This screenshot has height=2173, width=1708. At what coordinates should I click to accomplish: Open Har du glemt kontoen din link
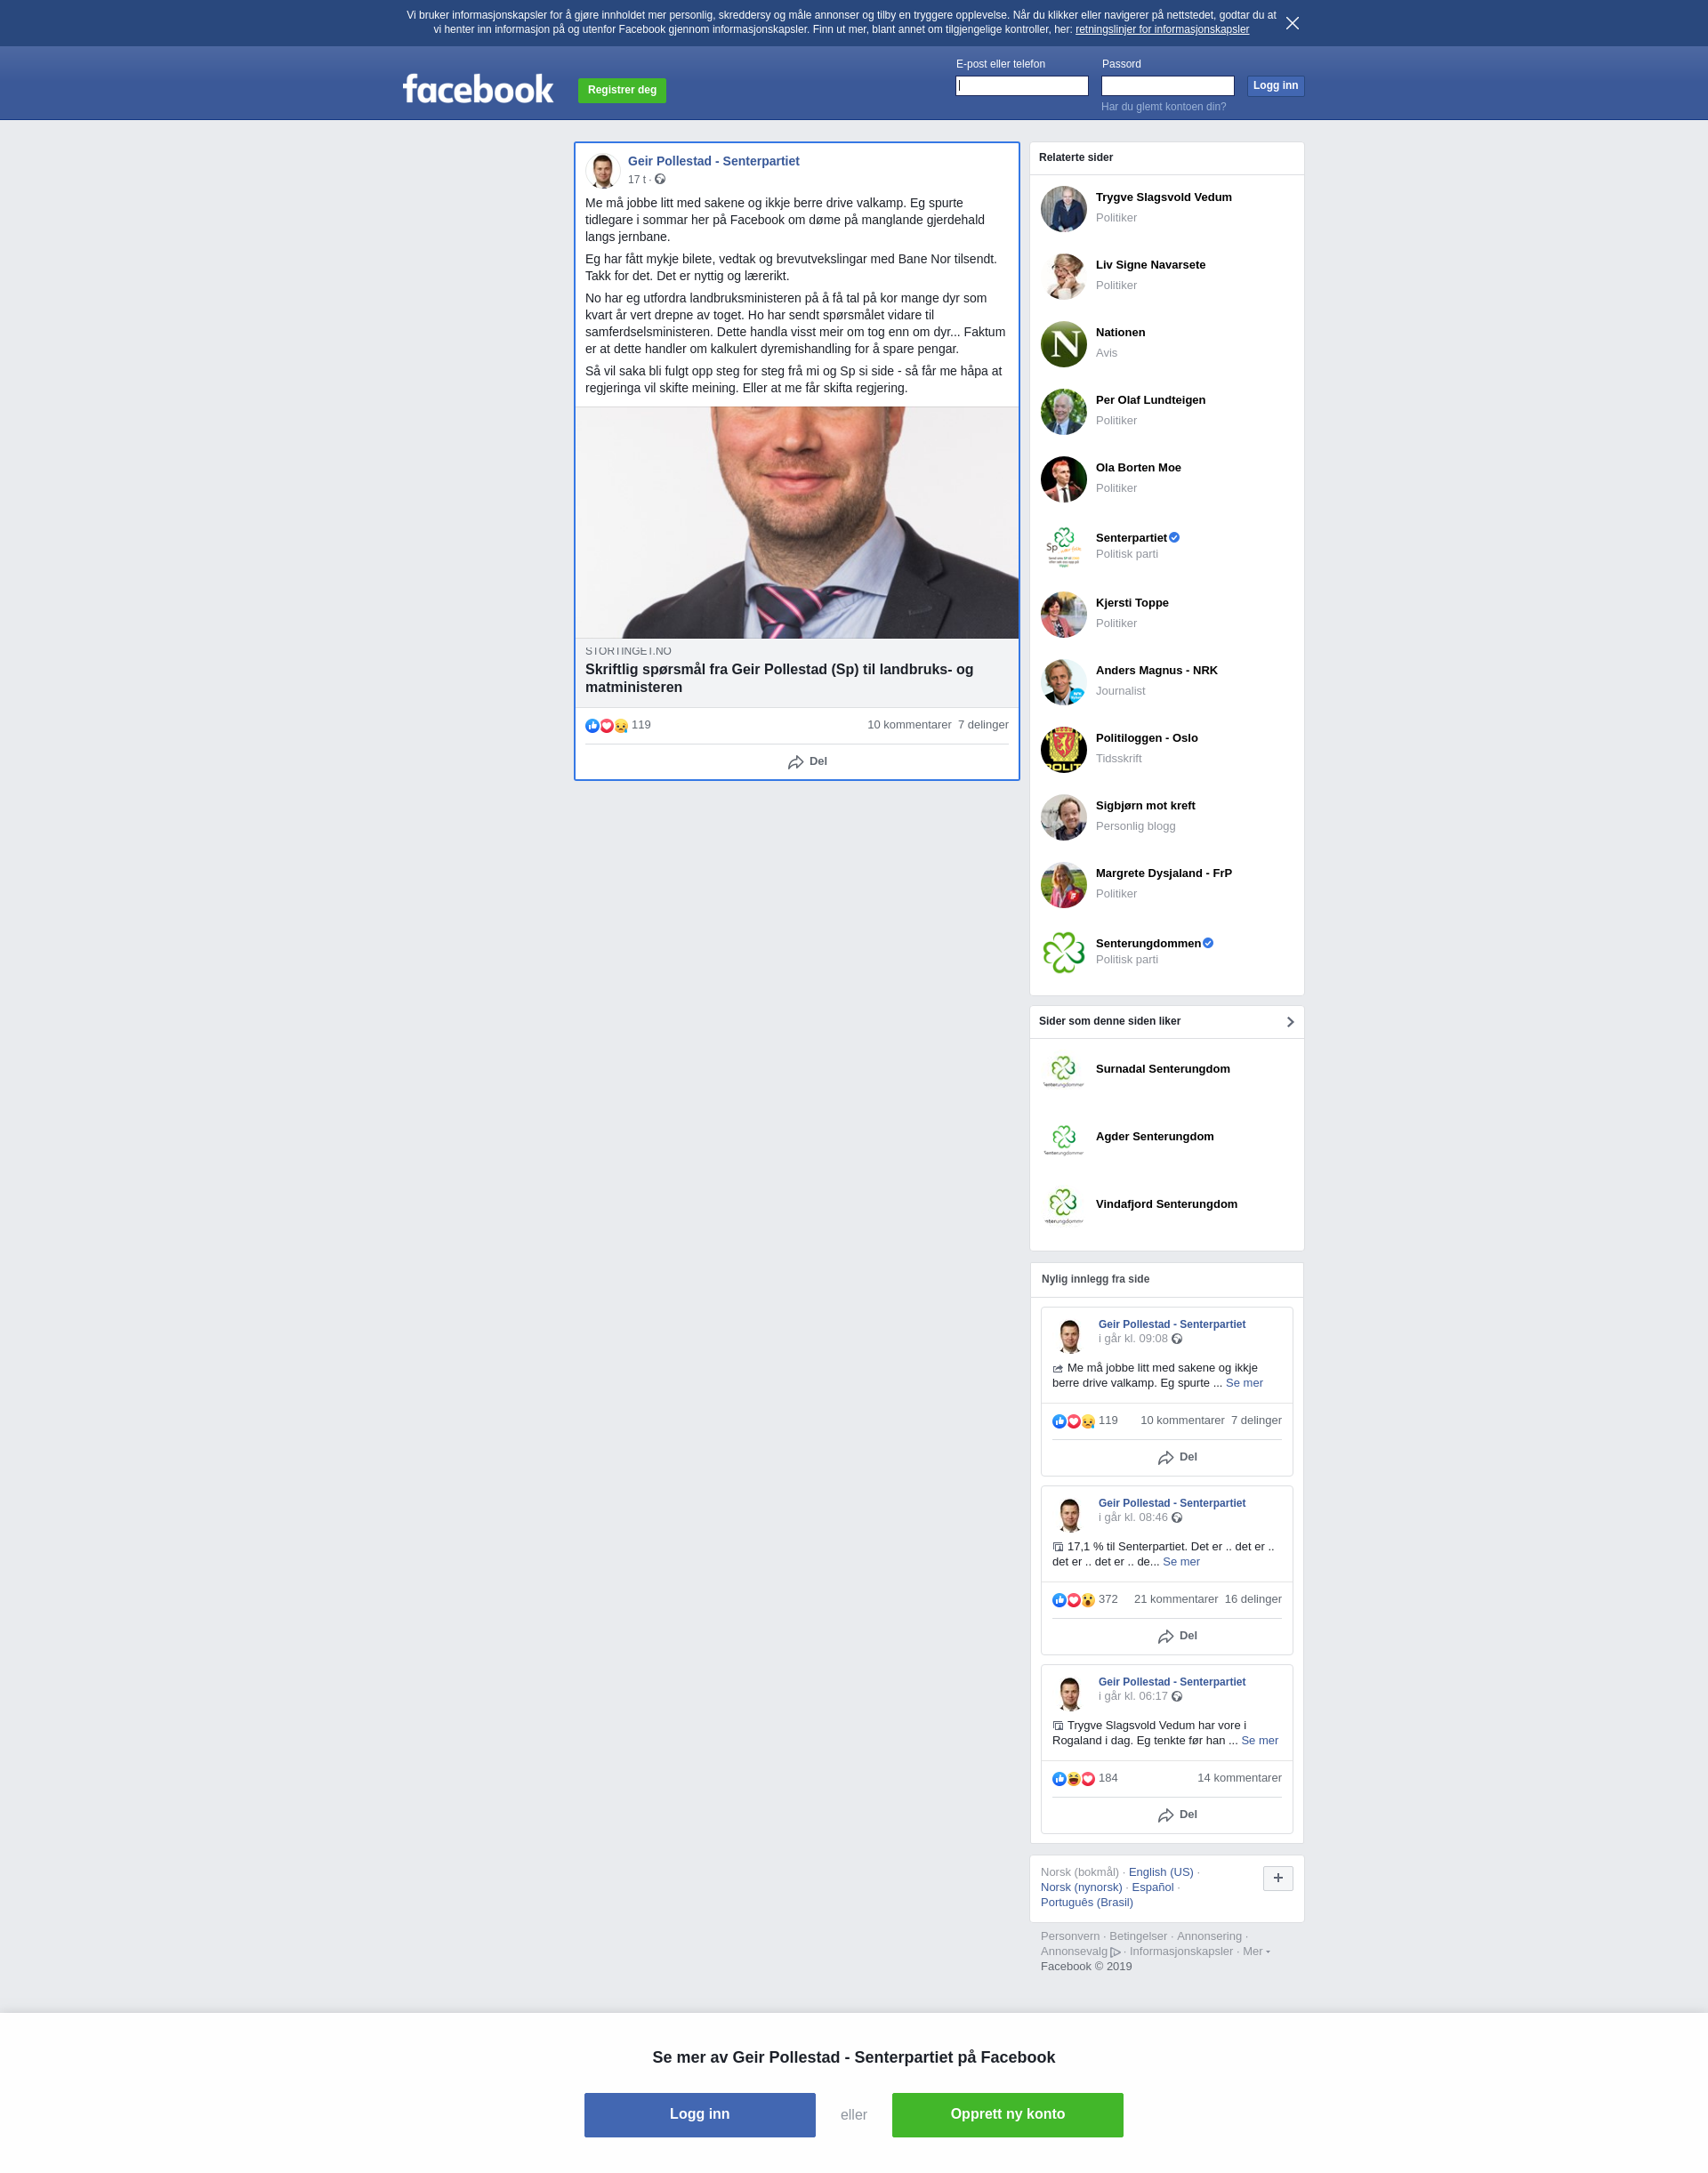pyautogui.click(x=1163, y=107)
